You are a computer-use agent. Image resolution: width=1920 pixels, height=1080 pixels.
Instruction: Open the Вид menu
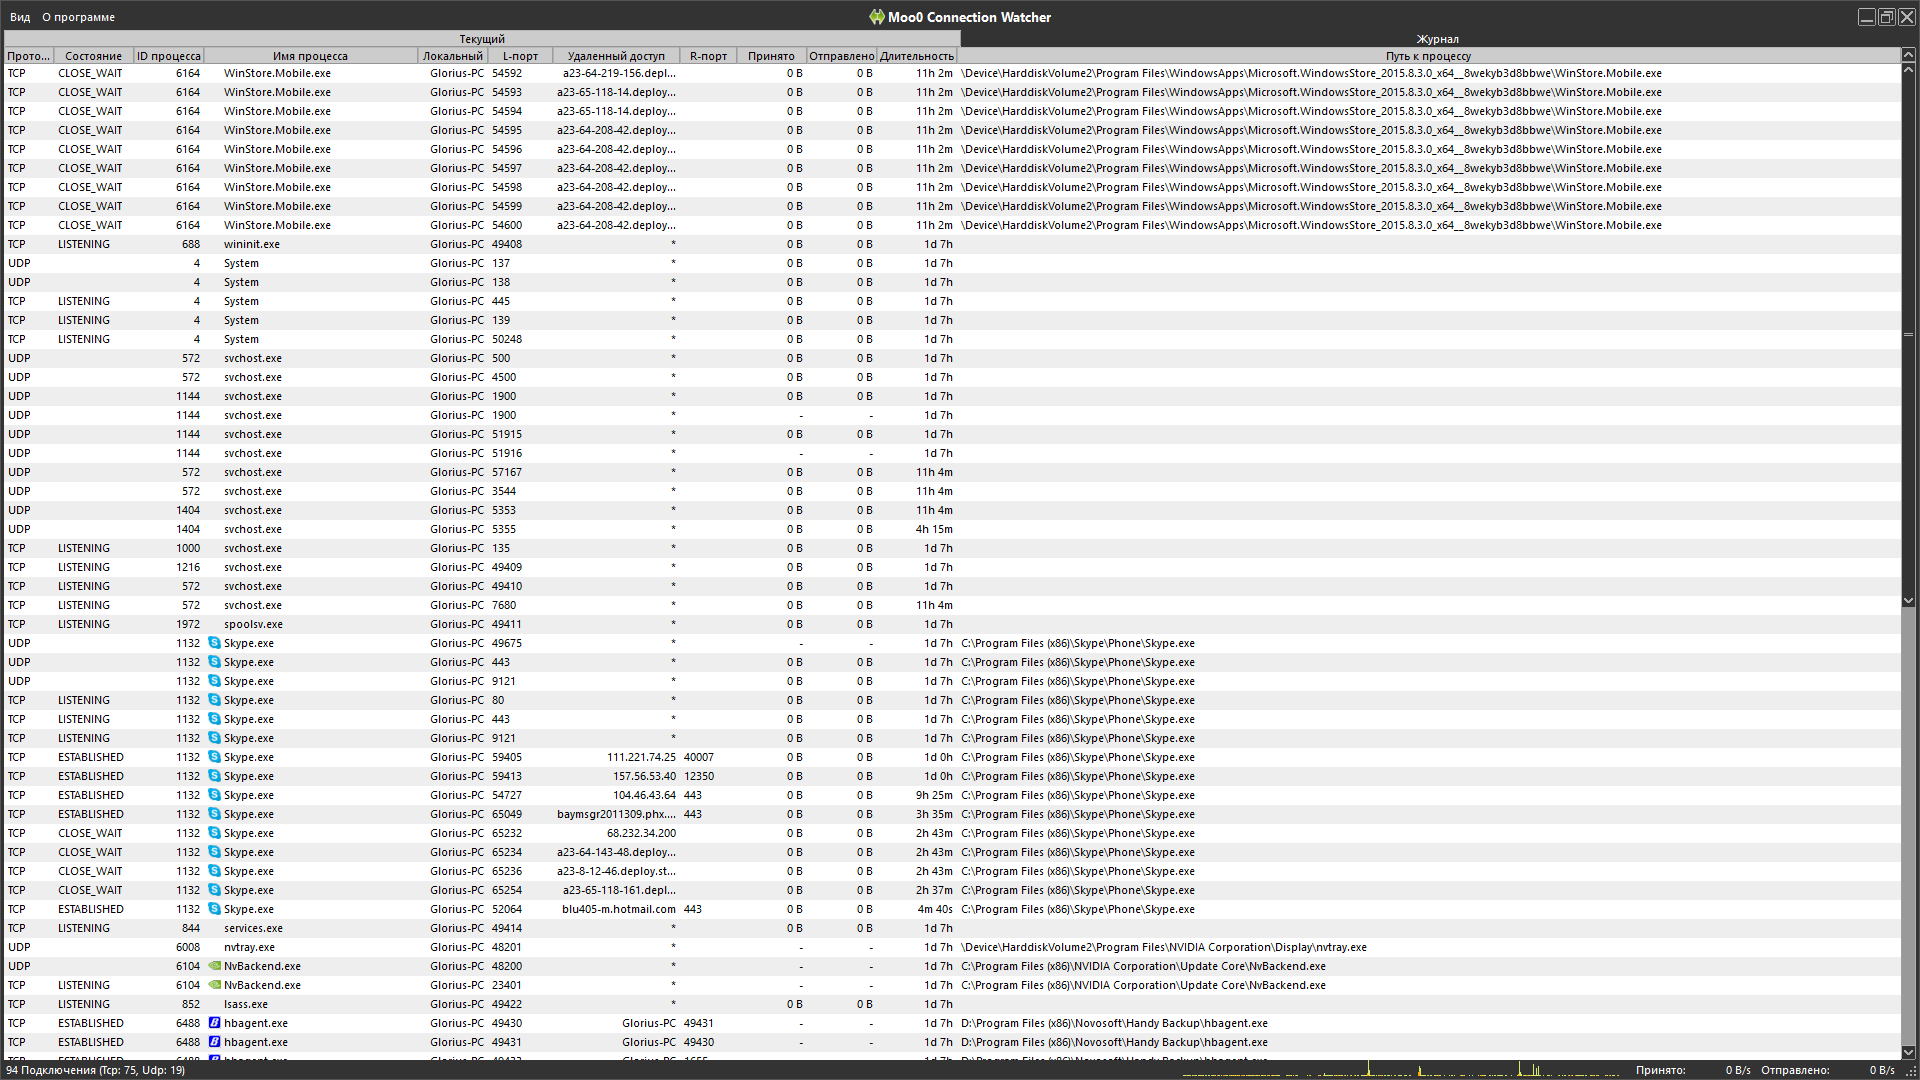20,17
